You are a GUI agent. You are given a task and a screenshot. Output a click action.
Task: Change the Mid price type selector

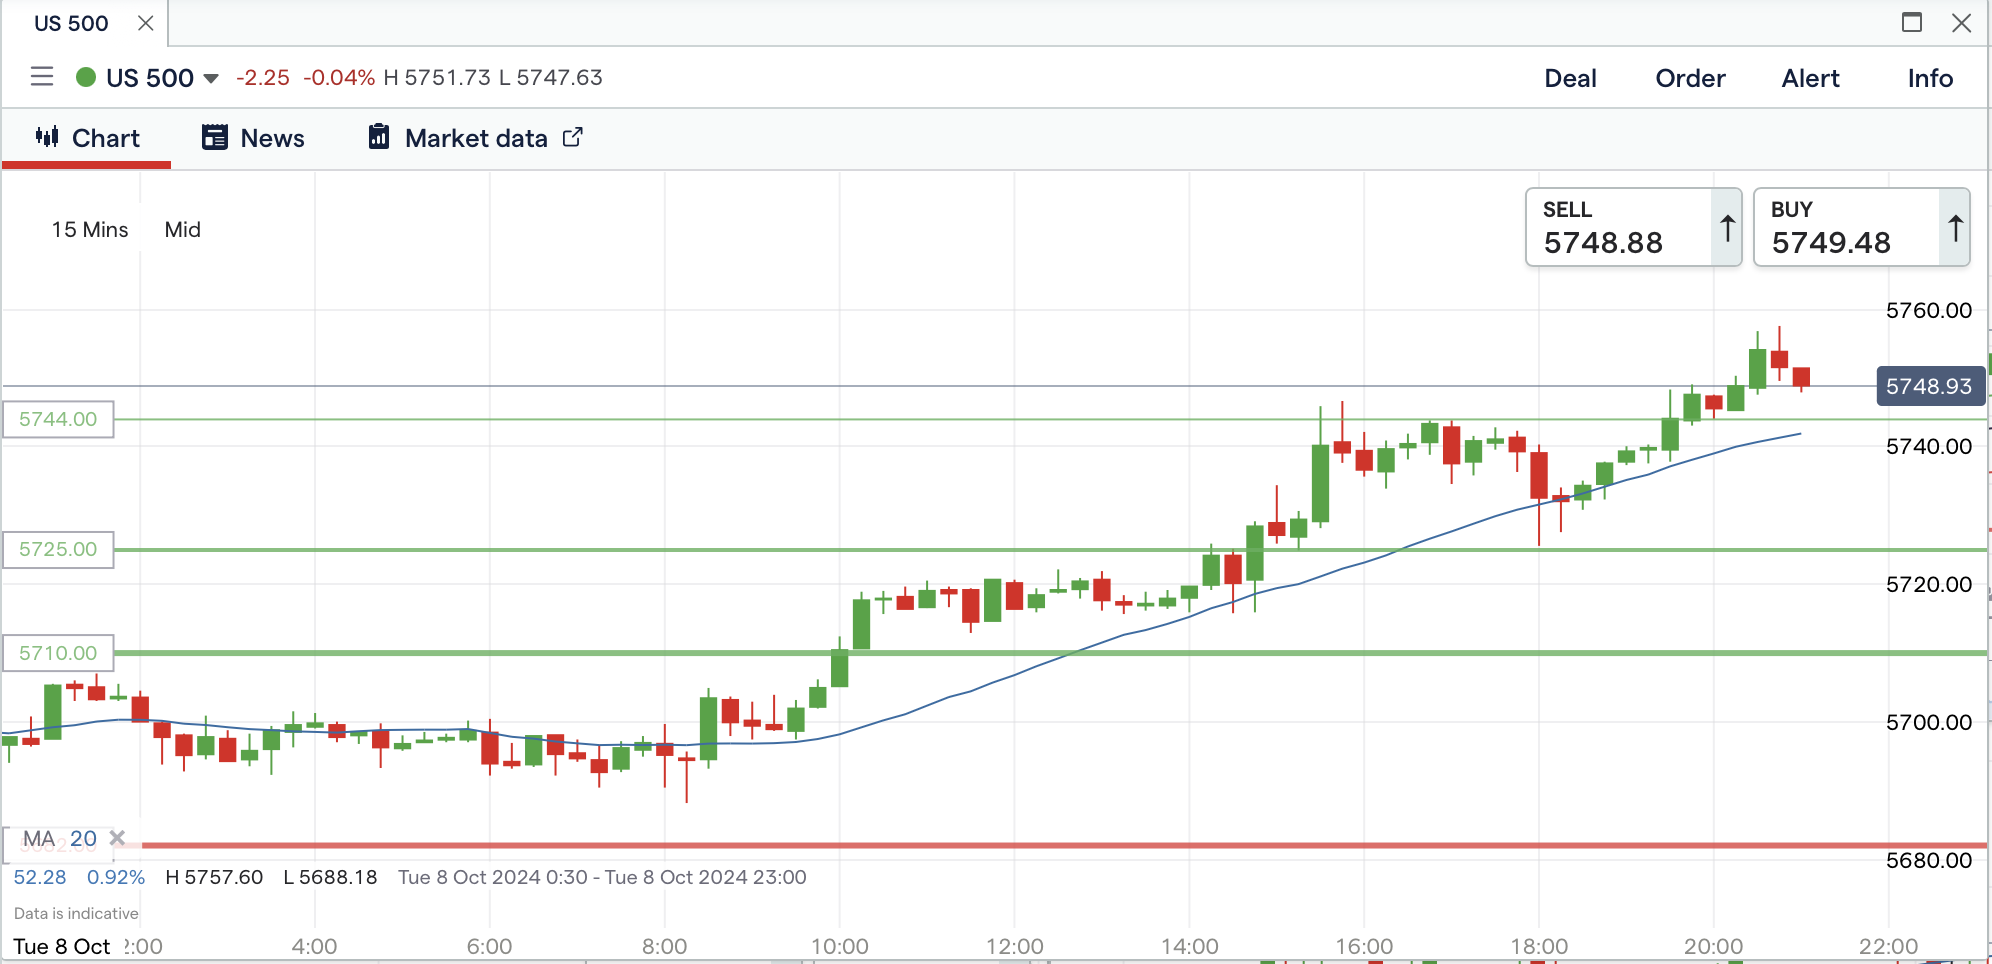pyautogui.click(x=183, y=230)
